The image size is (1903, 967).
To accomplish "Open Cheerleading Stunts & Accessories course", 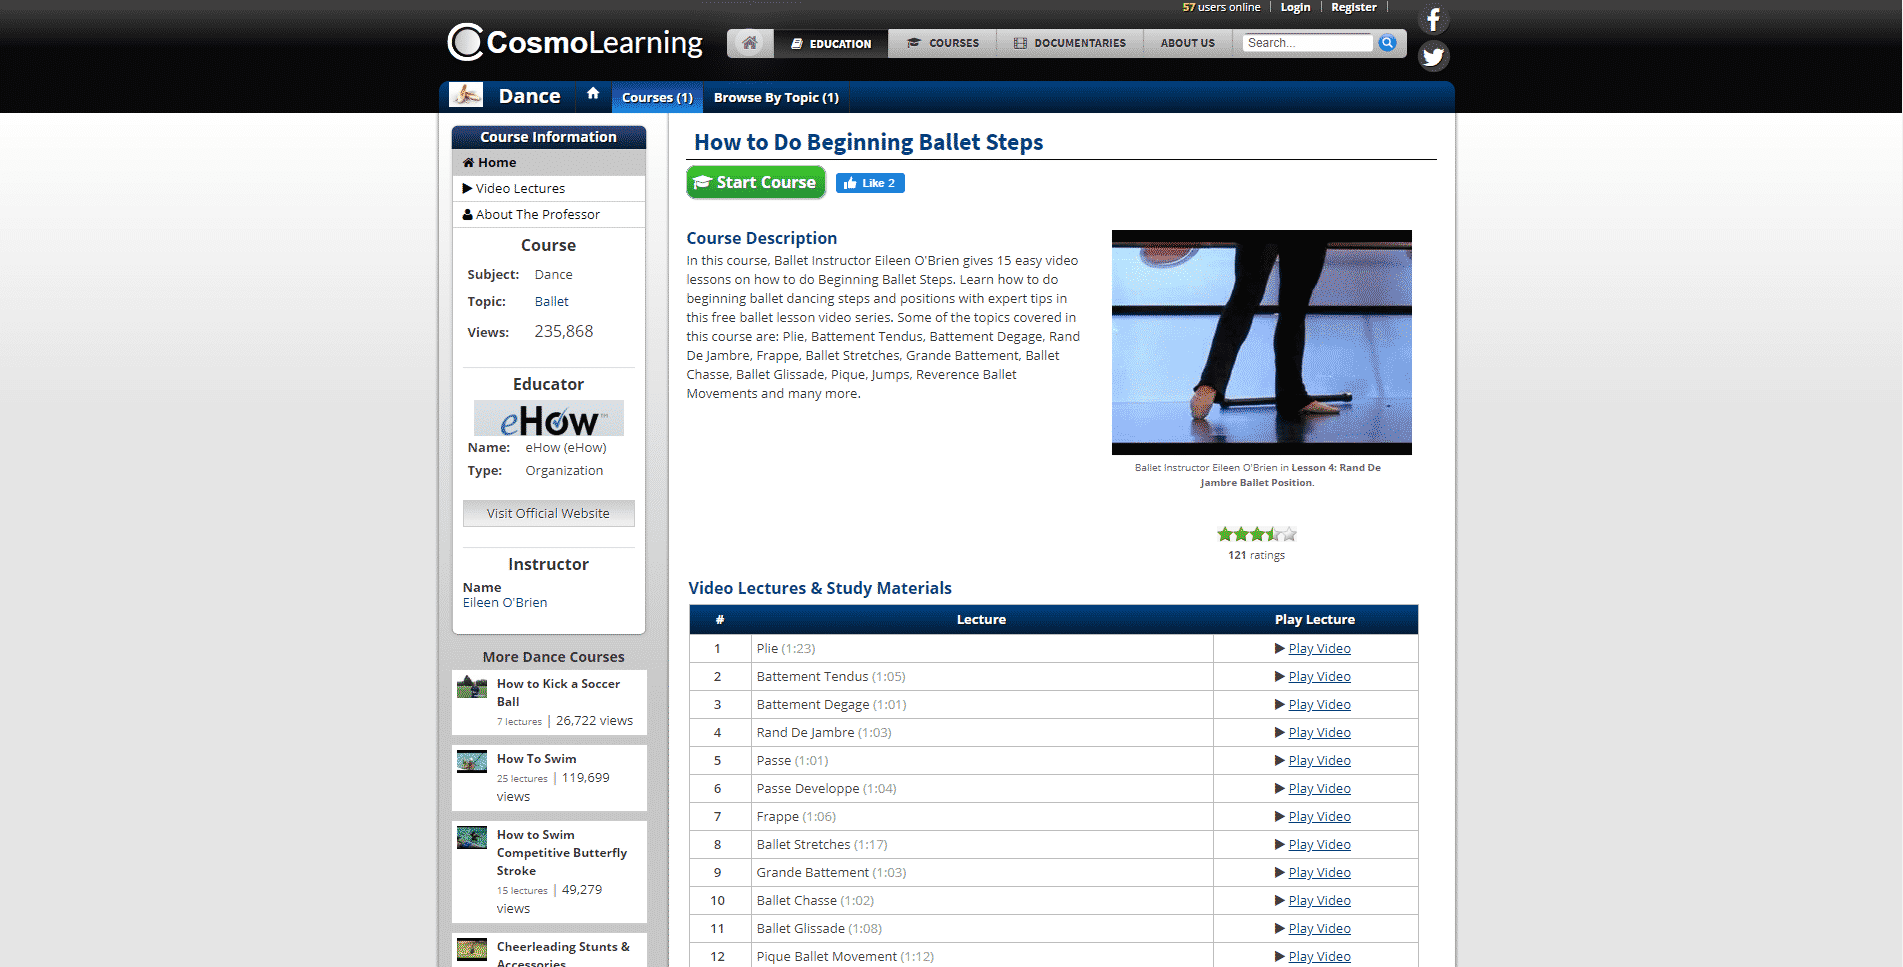I will pos(563,953).
